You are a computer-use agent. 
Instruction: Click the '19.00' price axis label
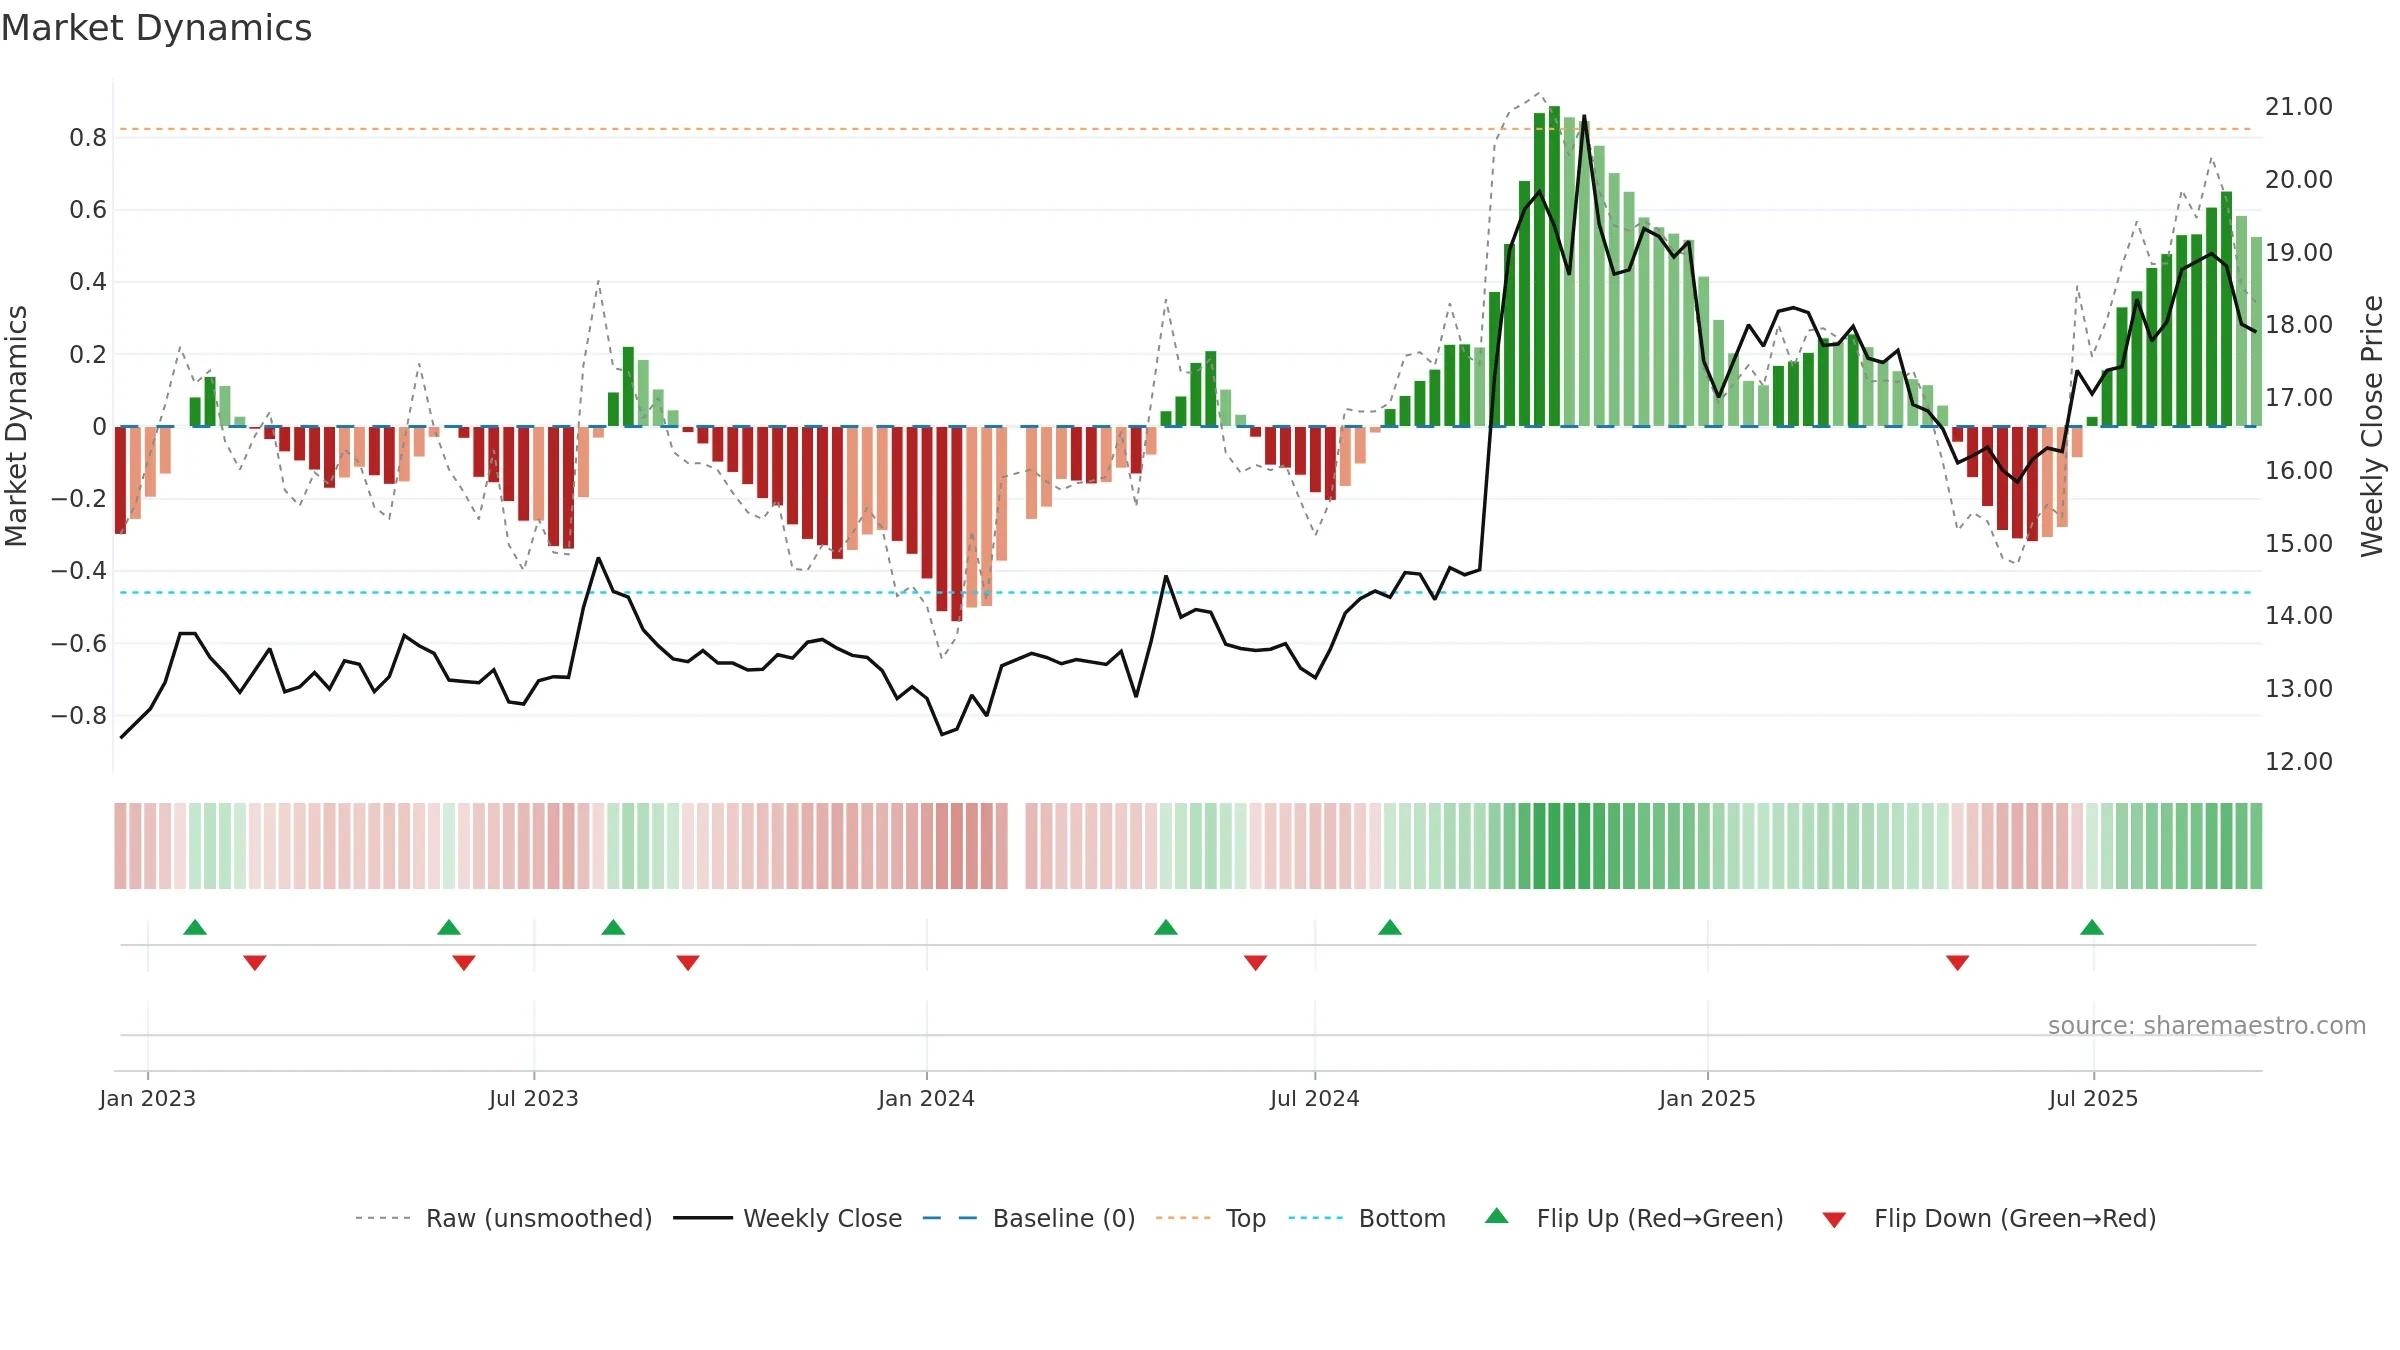(x=2299, y=253)
